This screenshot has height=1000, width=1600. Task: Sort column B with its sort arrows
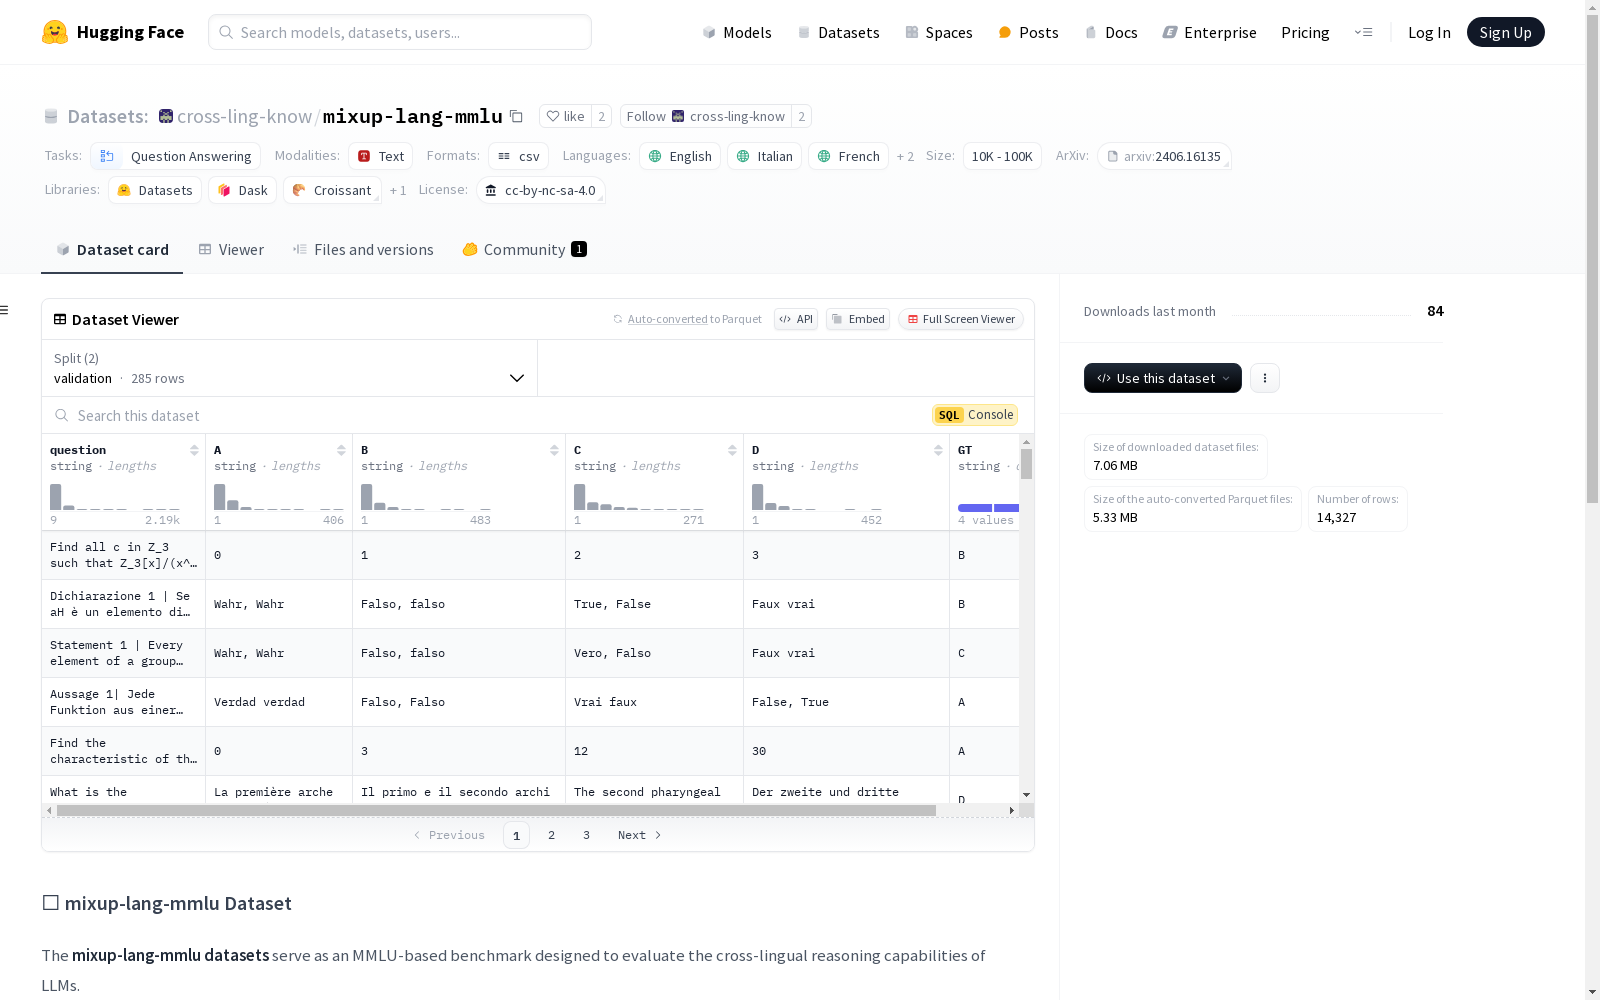[554, 450]
